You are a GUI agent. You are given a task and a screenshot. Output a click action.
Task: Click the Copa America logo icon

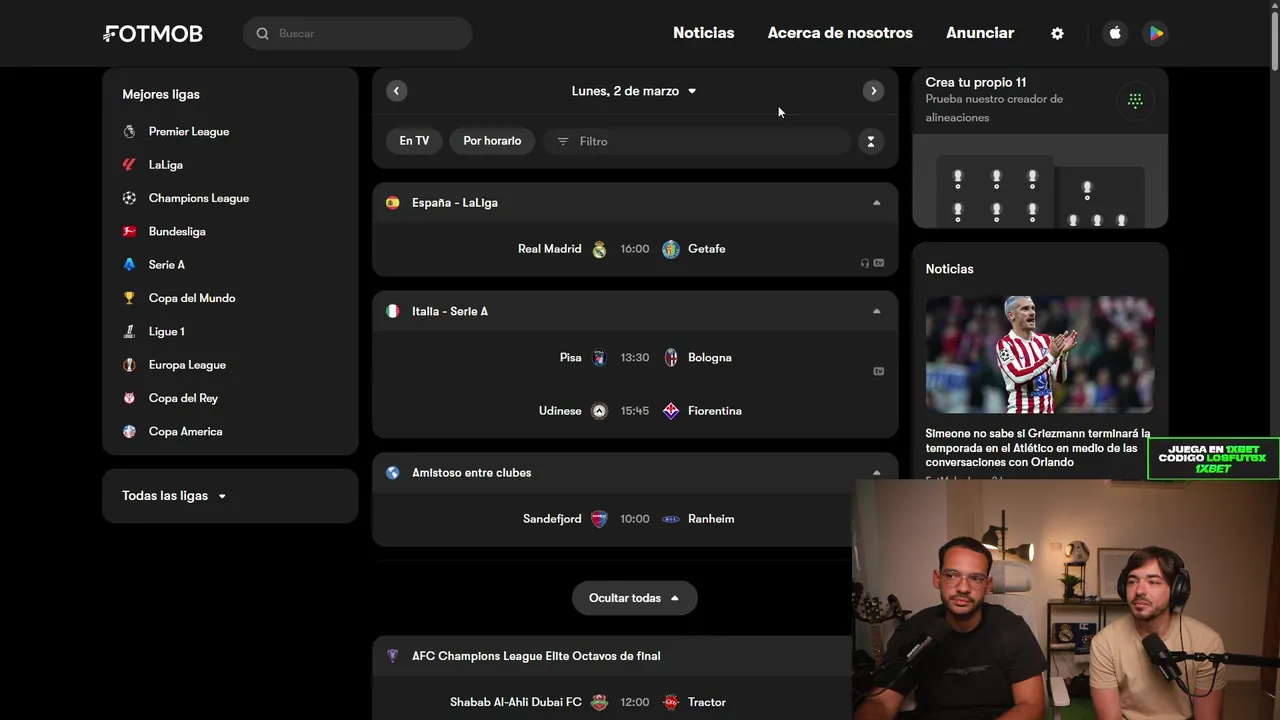(129, 431)
